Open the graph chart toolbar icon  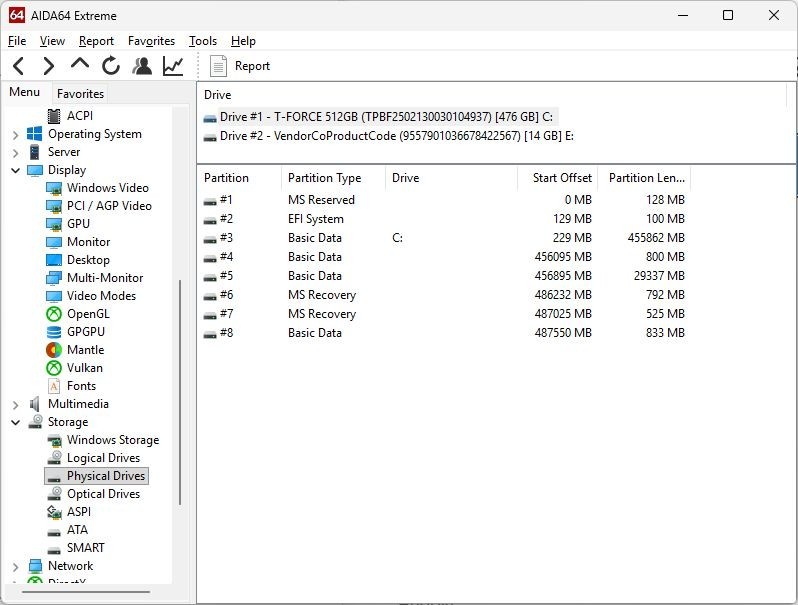173,66
